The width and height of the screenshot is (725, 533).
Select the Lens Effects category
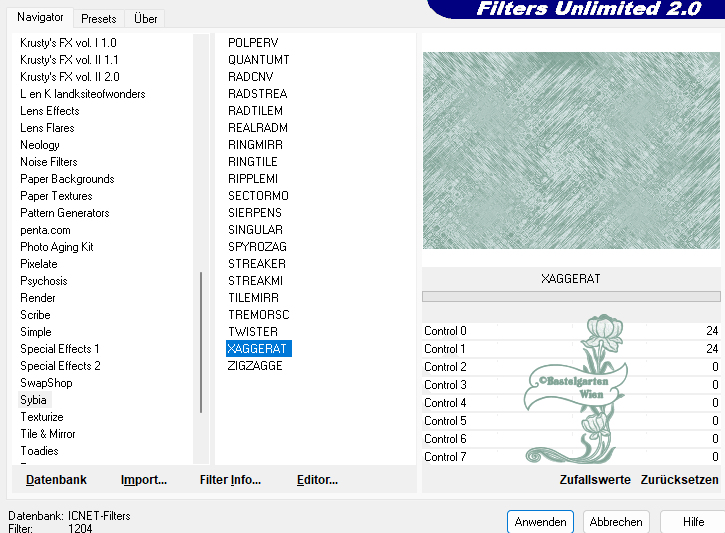click(x=50, y=111)
